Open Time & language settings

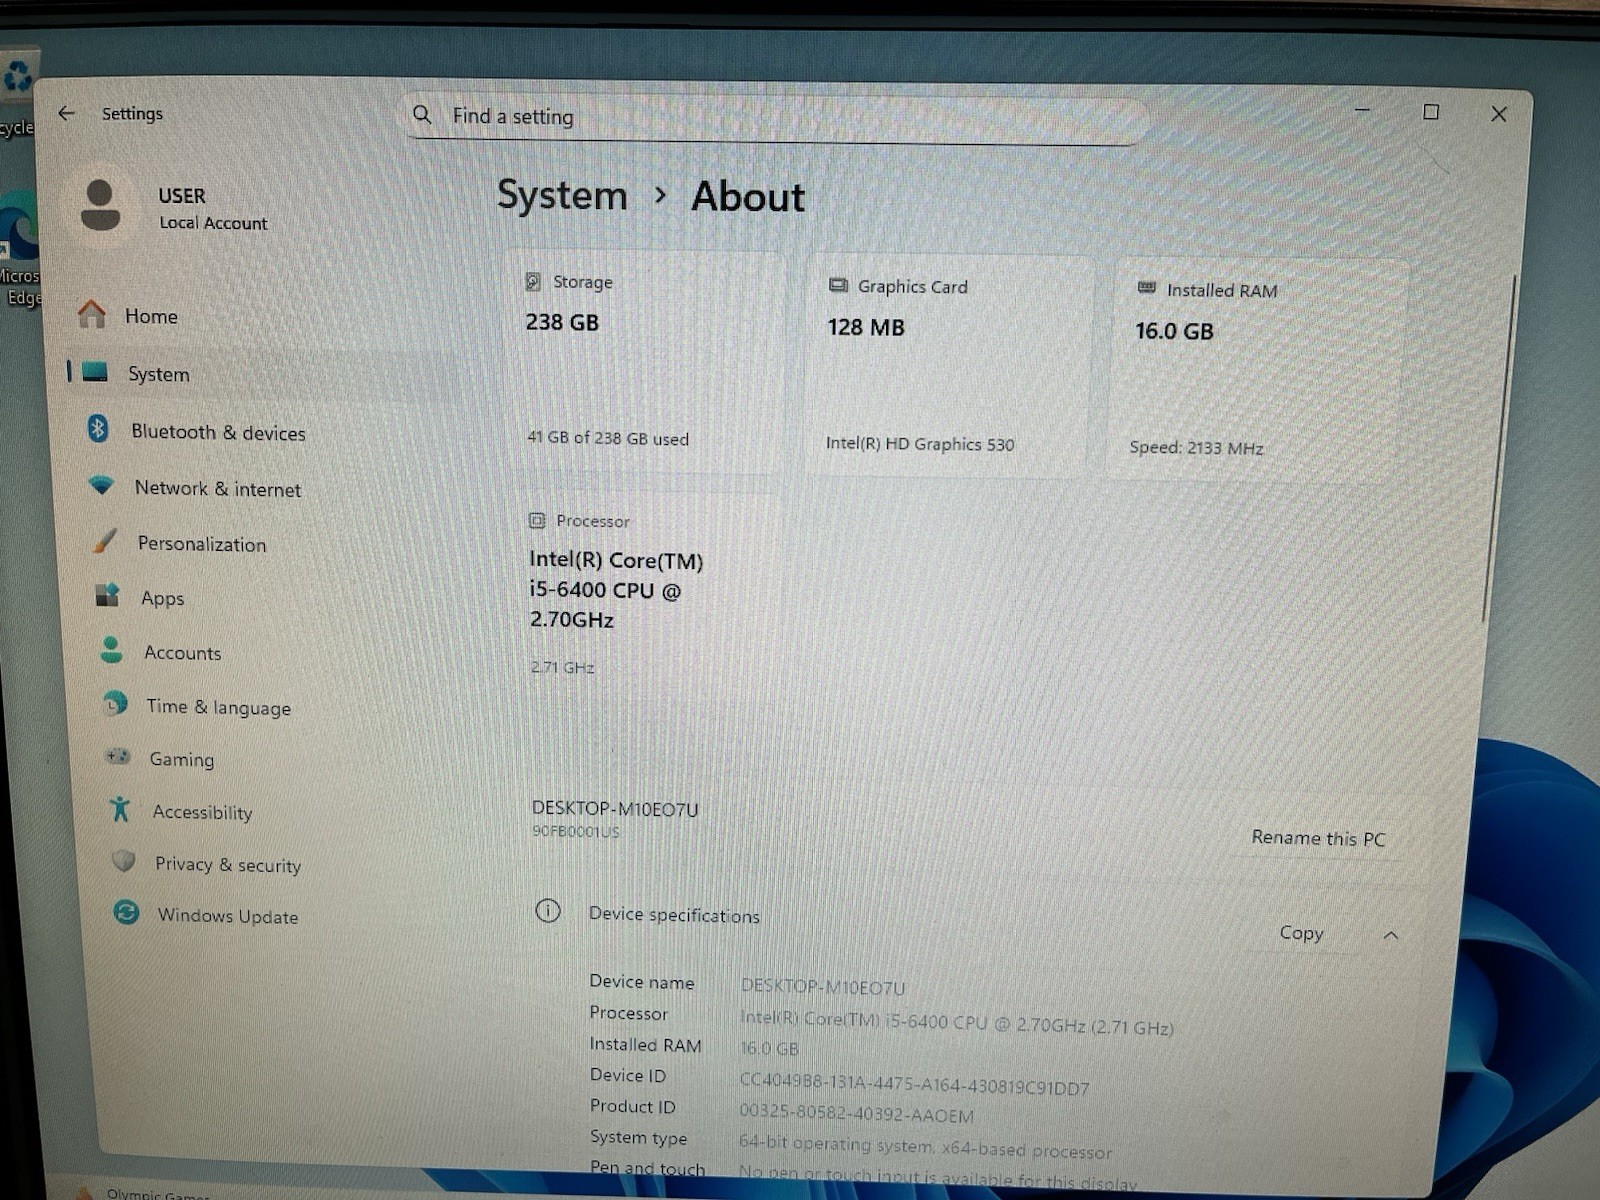[218, 706]
